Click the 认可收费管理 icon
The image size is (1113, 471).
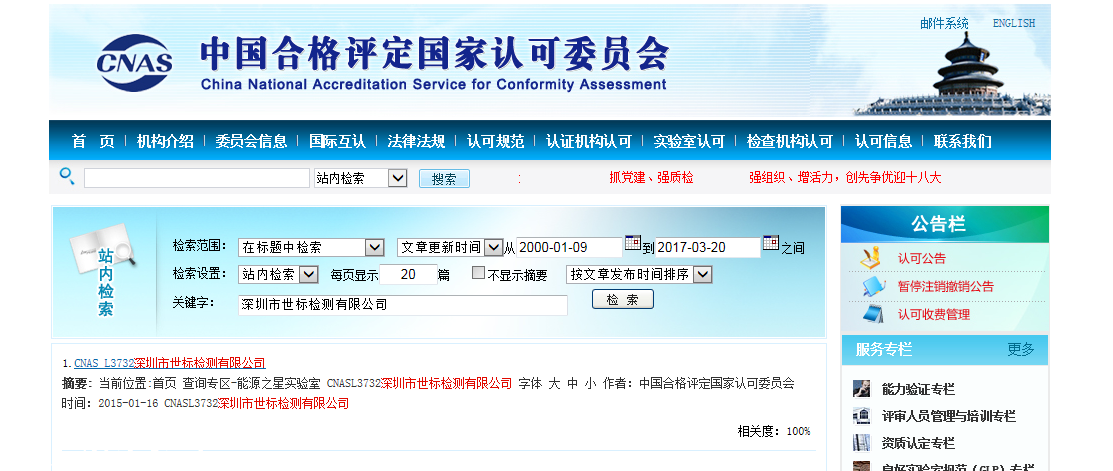pos(873,314)
